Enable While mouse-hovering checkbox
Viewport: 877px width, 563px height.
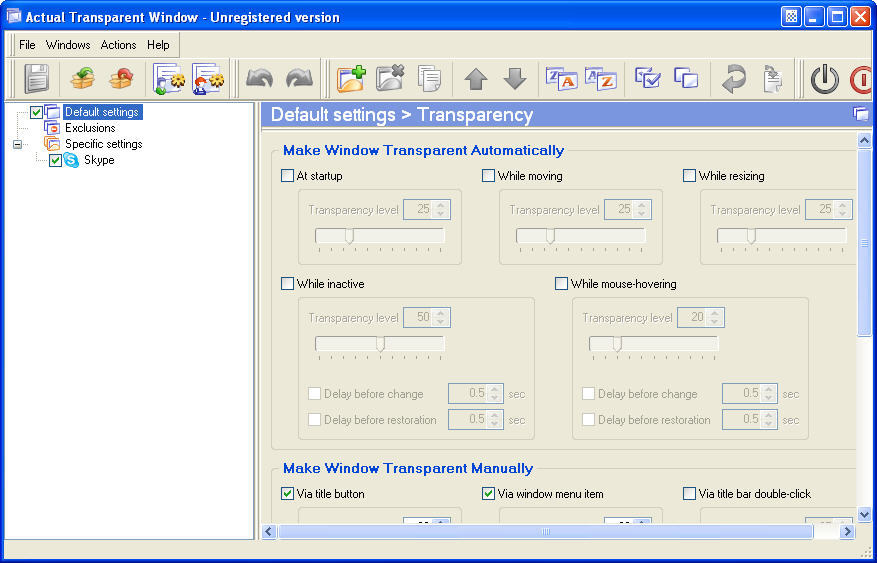point(561,284)
